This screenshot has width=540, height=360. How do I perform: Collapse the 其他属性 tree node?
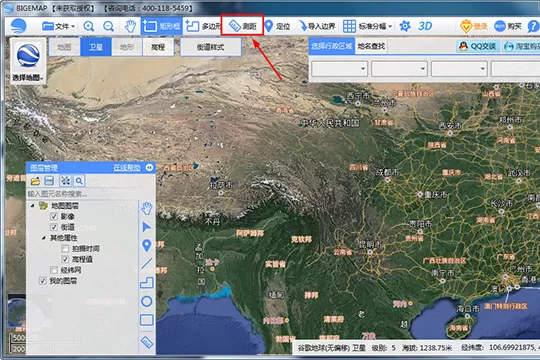pyautogui.click(x=44, y=238)
